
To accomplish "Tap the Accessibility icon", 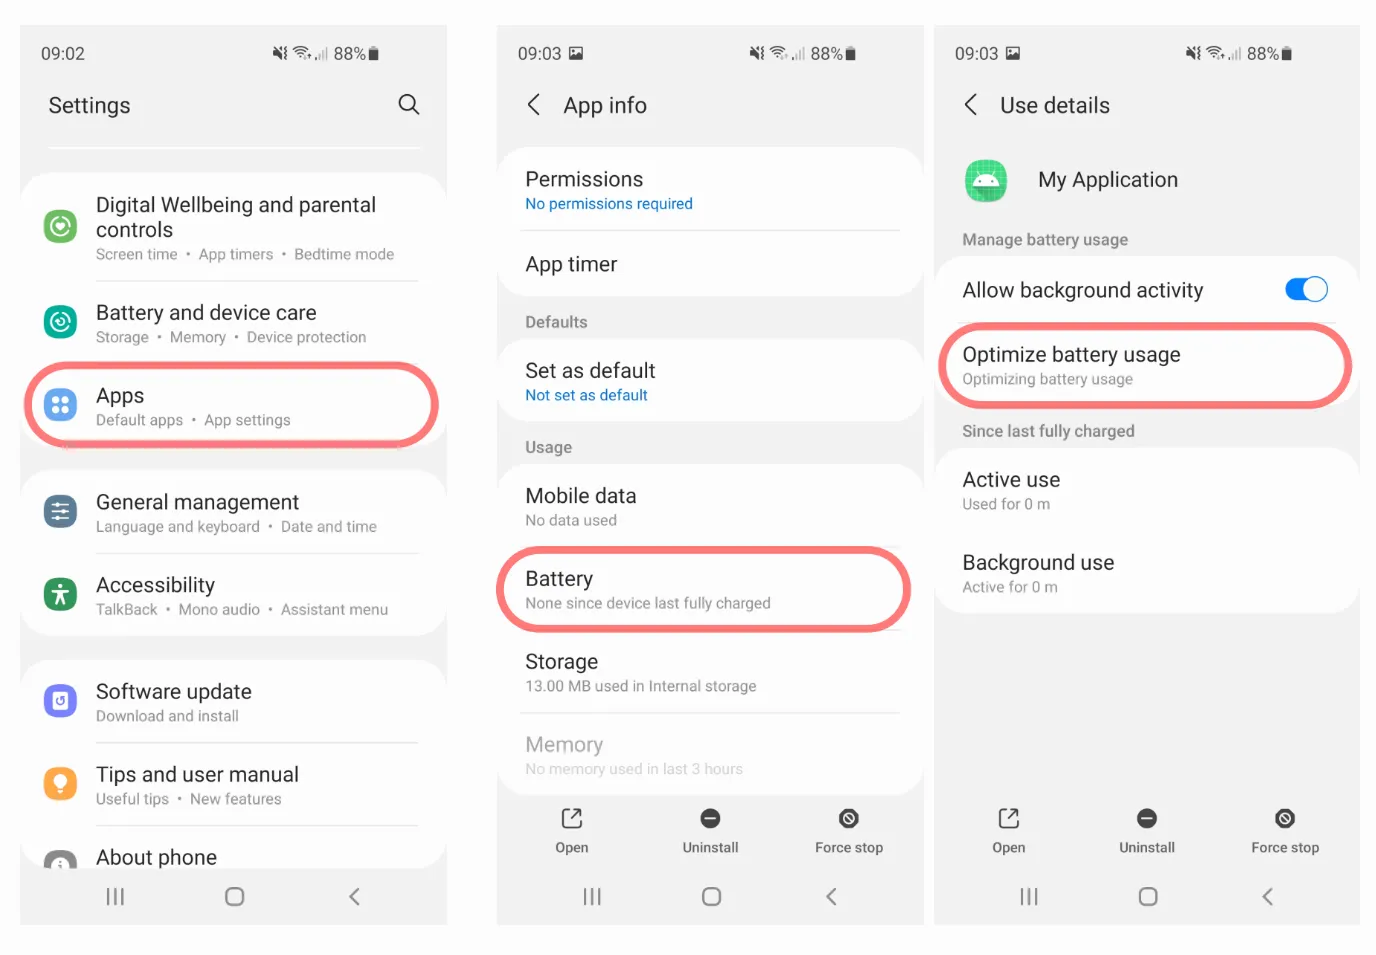I will point(60,594).
